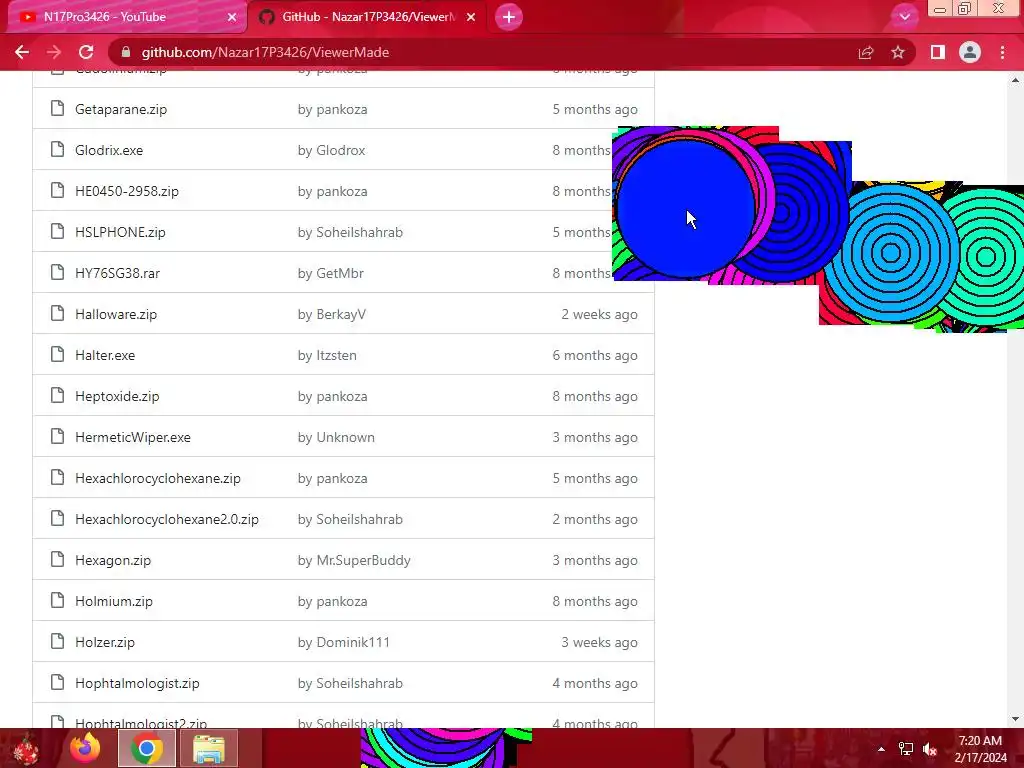This screenshot has width=1024, height=768.
Task: Expand the tab search dropdown arrow
Action: [904, 17]
